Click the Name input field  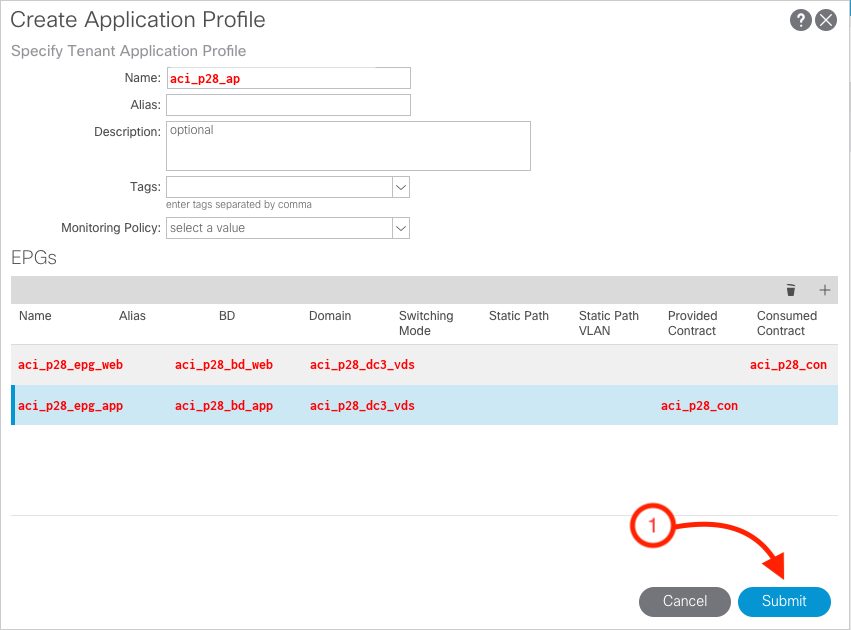click(x=288, y=78)
